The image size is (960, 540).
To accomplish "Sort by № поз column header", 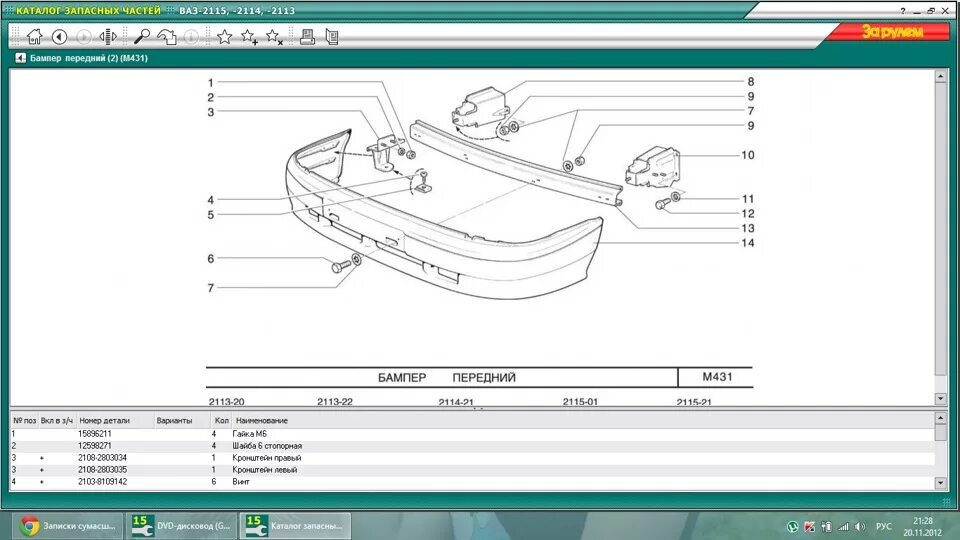I will [24, 421].
